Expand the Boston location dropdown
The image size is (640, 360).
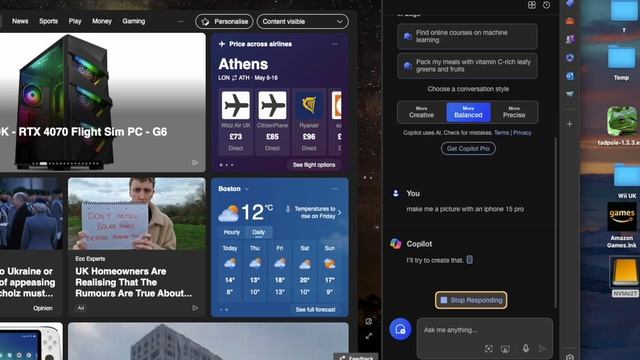click(x=247, y=189)
